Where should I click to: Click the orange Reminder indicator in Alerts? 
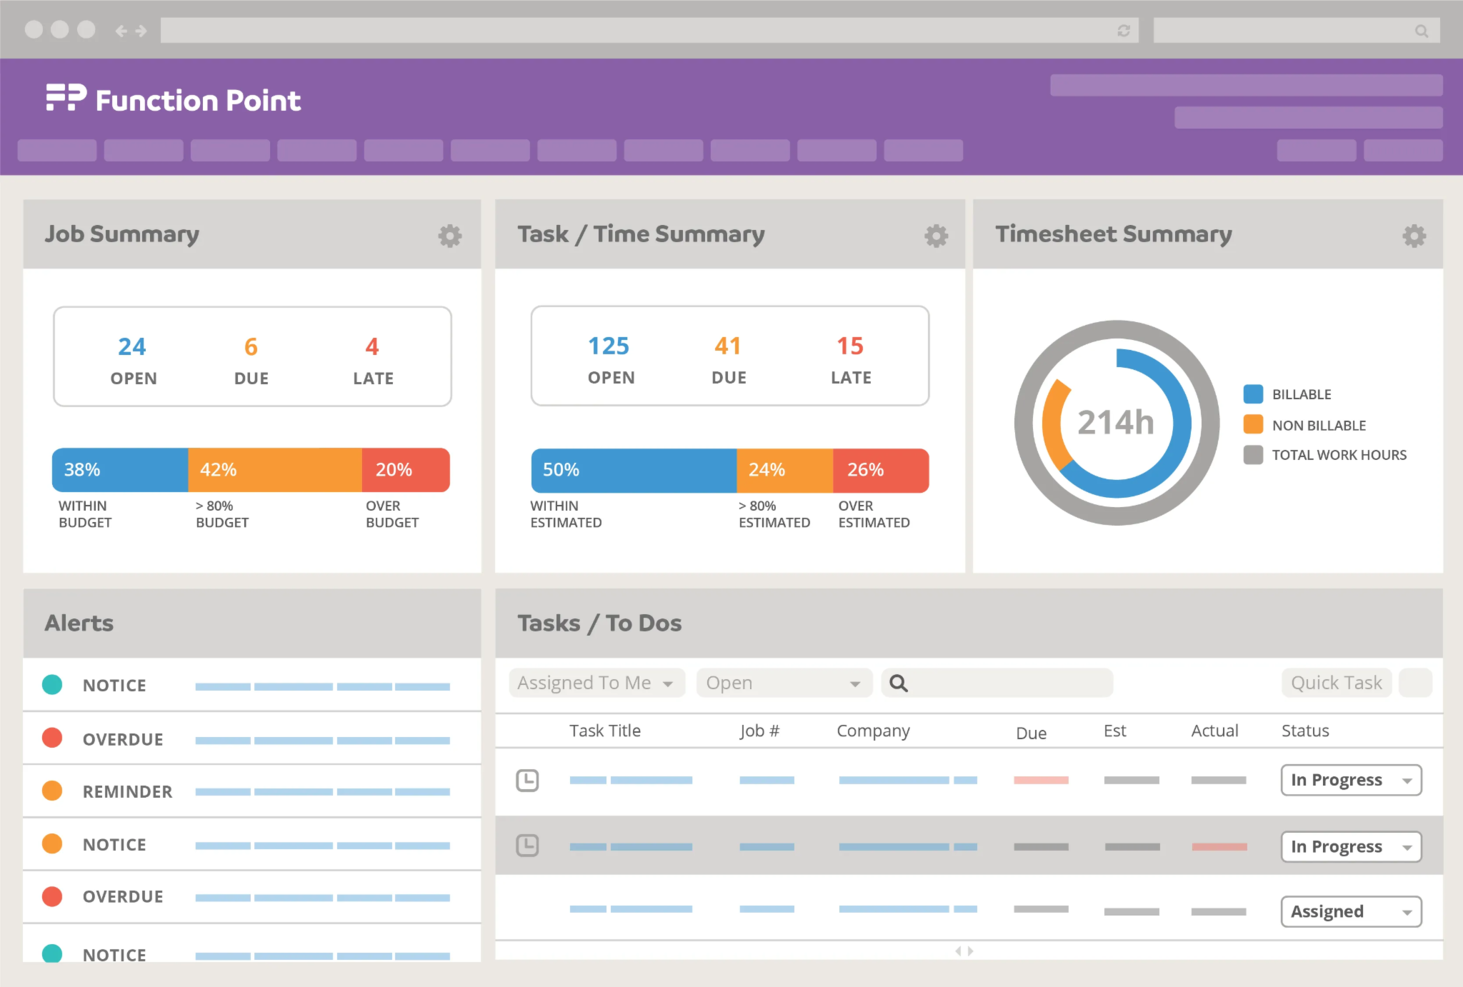(52, 791)
